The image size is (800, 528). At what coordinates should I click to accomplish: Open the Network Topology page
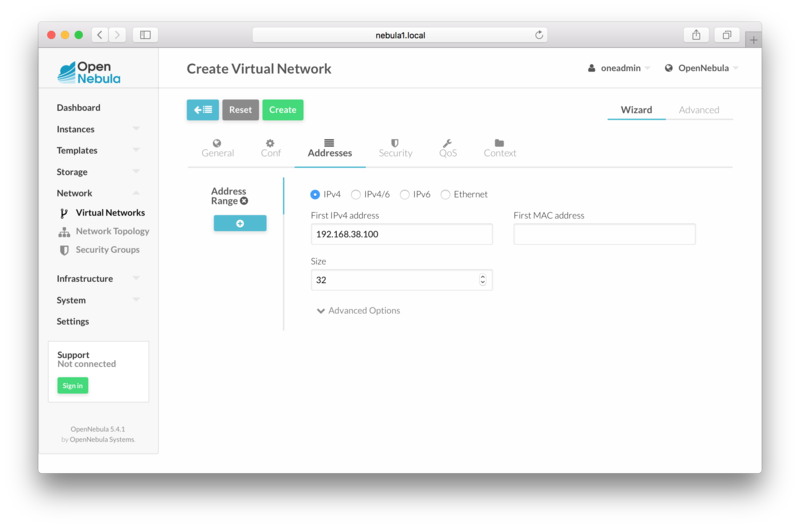[x=112, y=231]
